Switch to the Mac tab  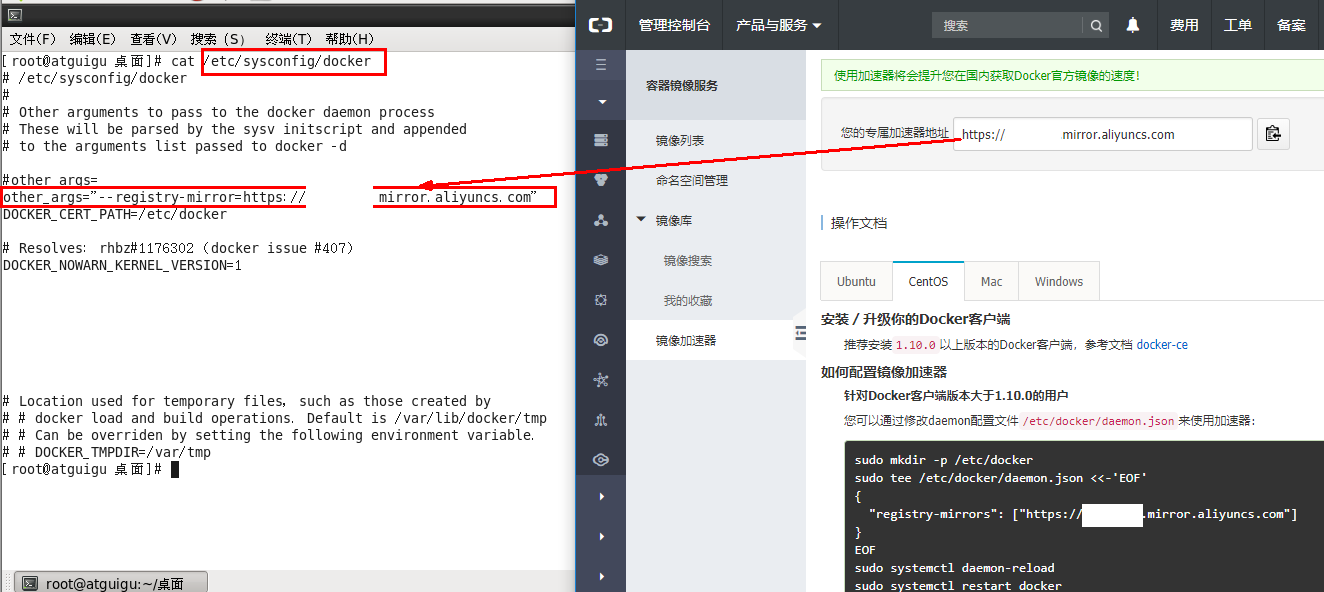(991, 281)
